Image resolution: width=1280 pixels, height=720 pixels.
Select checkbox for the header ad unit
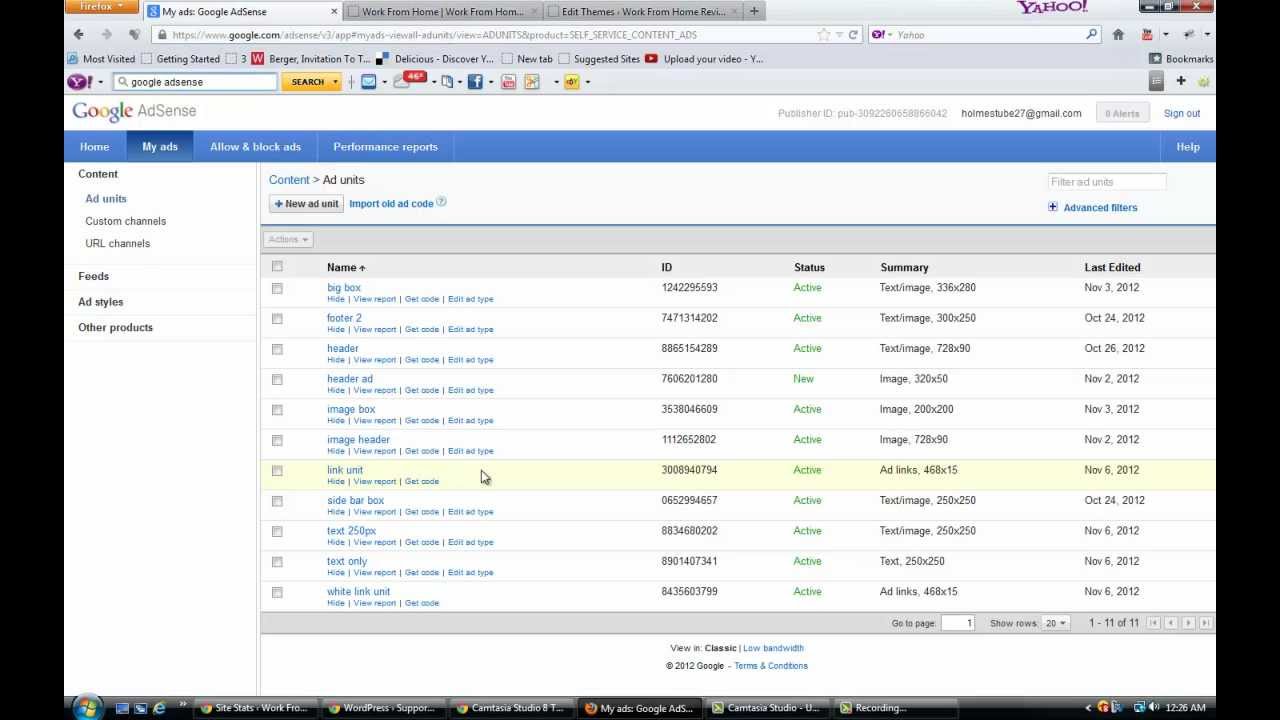(277, 349)
